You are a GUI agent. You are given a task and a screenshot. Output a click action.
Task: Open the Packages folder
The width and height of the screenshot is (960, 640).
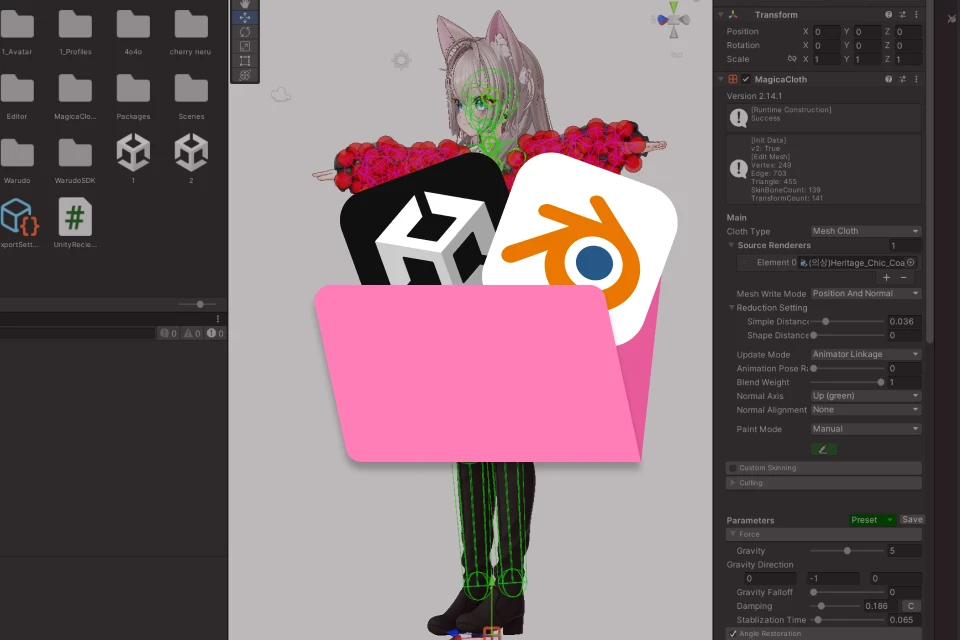point(133,97)
